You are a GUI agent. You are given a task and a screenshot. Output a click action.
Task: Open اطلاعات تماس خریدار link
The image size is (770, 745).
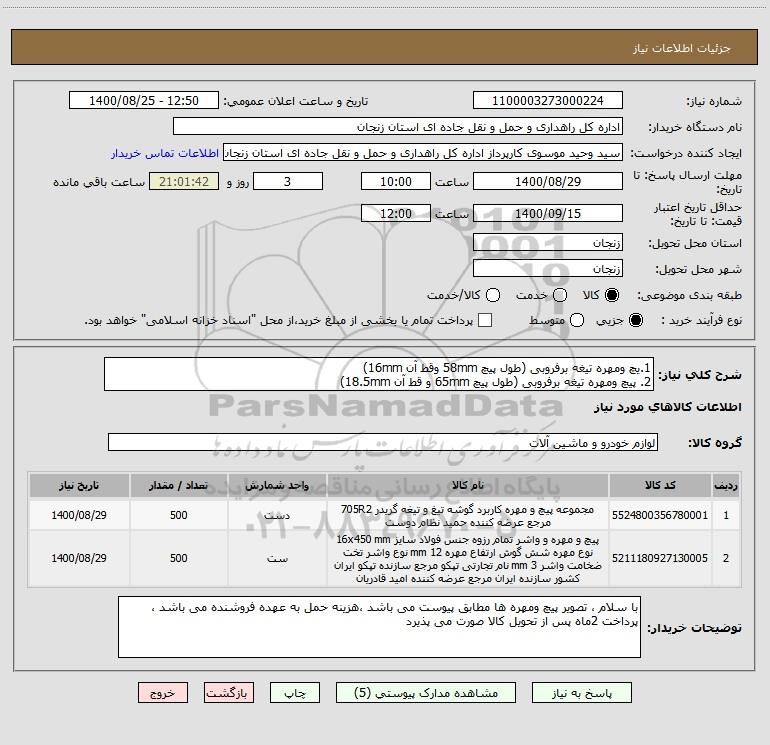click(x=165, y=153)
